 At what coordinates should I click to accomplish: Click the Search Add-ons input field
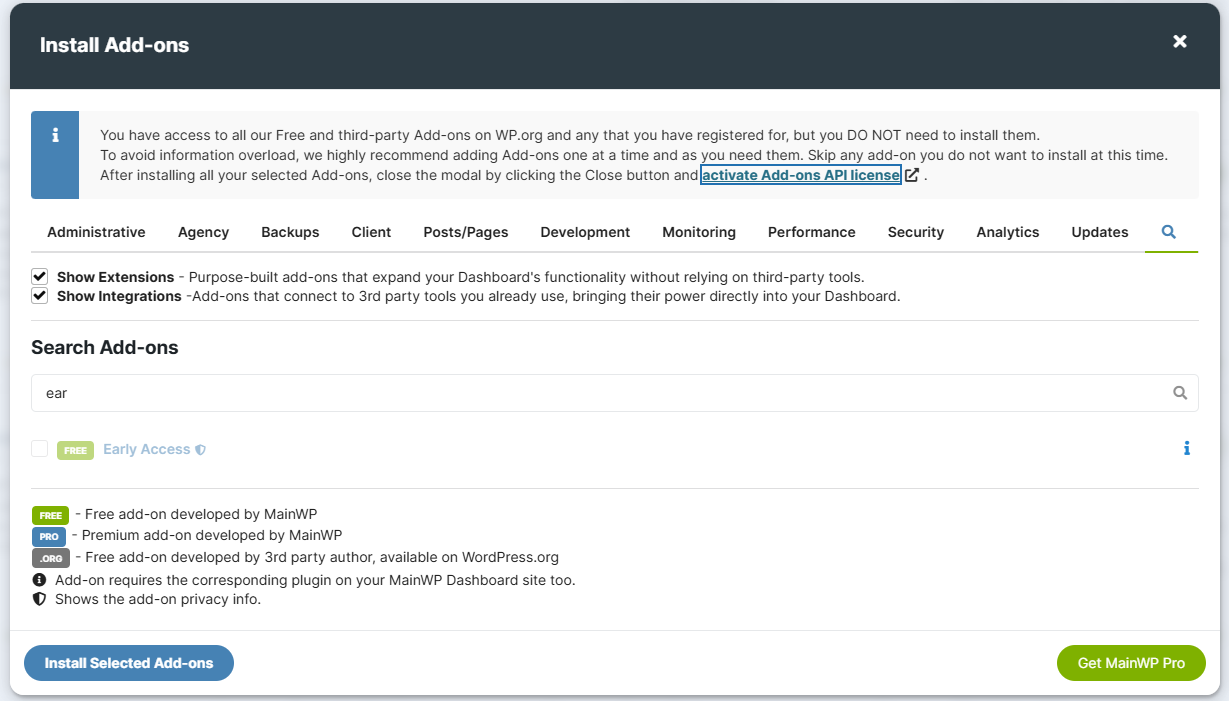tap(600, 393)
